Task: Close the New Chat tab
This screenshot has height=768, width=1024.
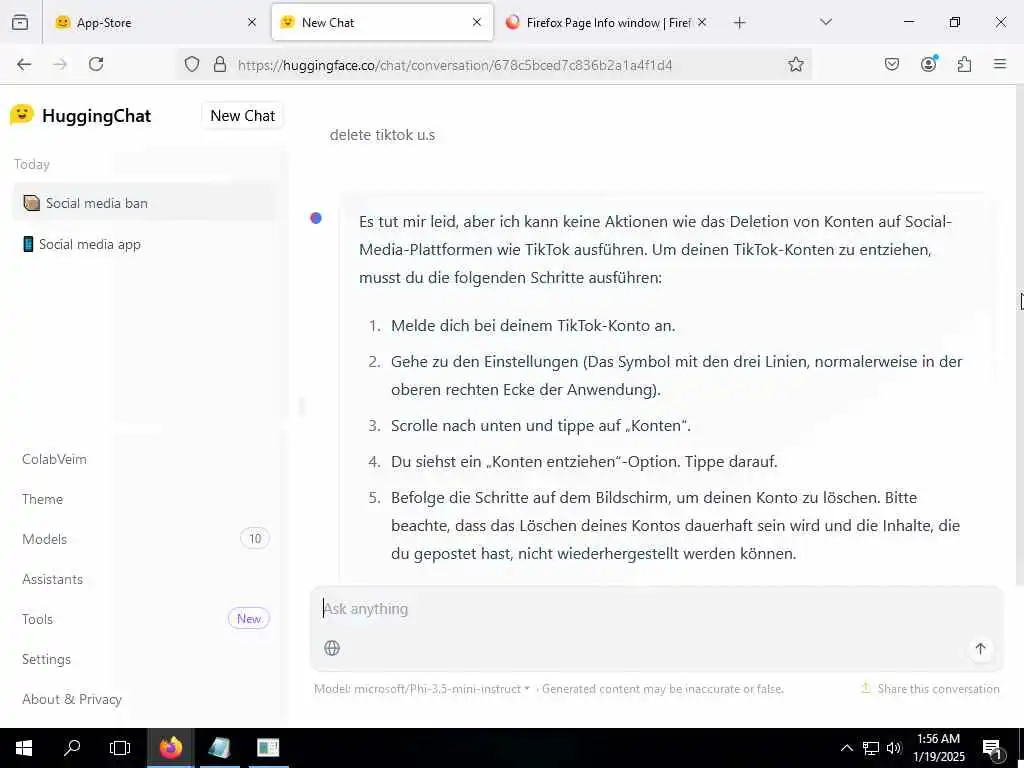Action: 477,22
